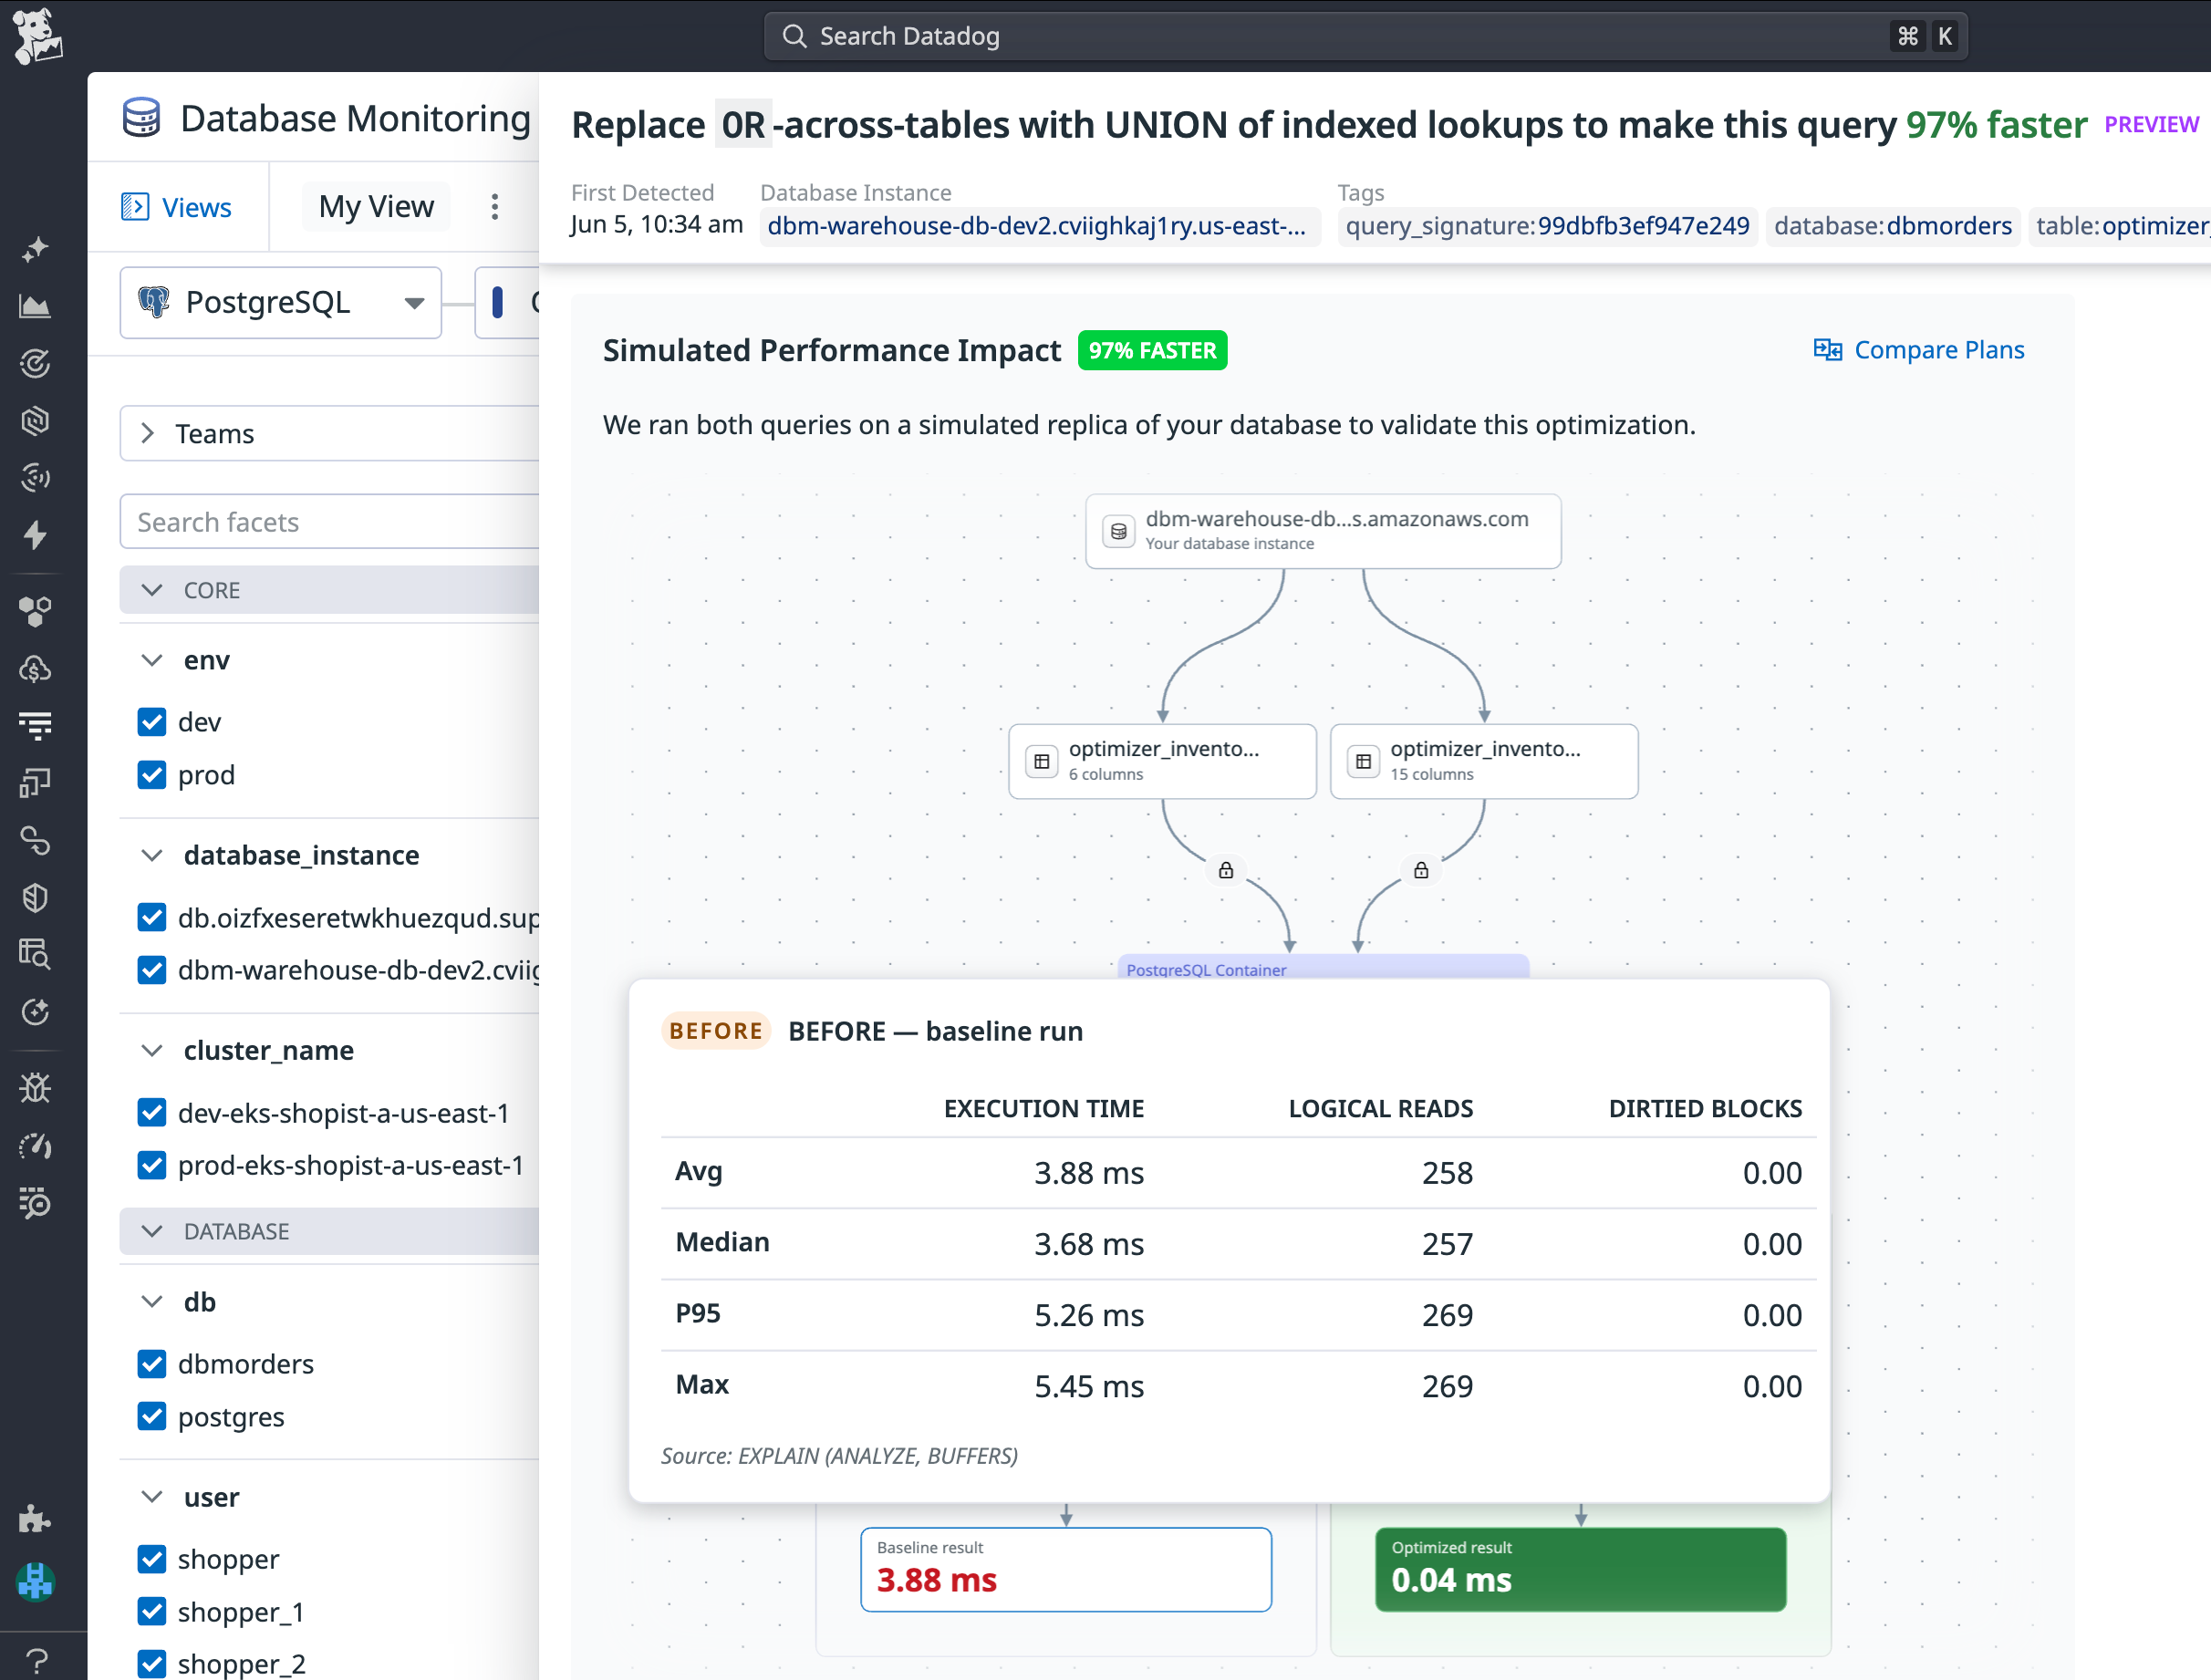The width and height of the screenshot is (2211, 1680).
Task: Open the stacked lines APM sidebar icon
Action: tap(36, 725)
